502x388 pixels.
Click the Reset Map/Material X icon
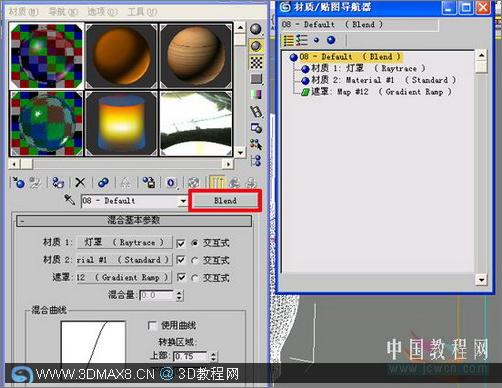coord(80,183)
